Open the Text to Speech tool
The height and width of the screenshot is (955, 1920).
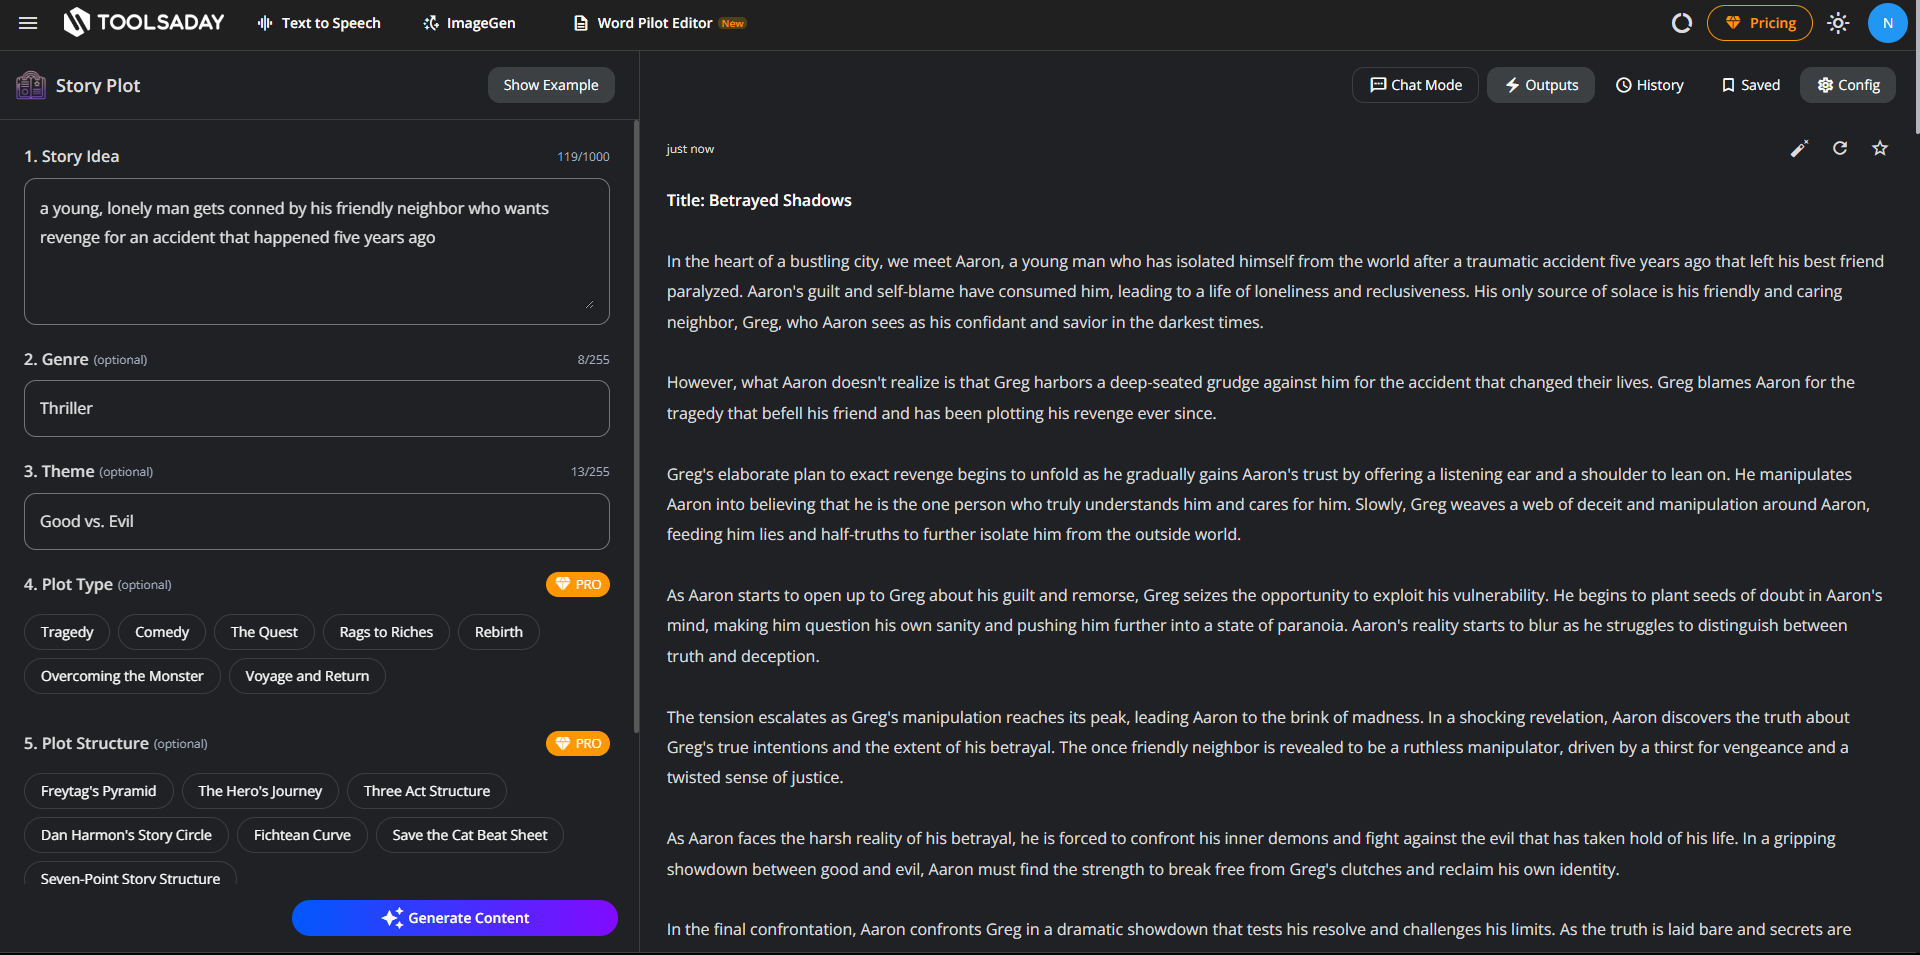coord(319,23)
